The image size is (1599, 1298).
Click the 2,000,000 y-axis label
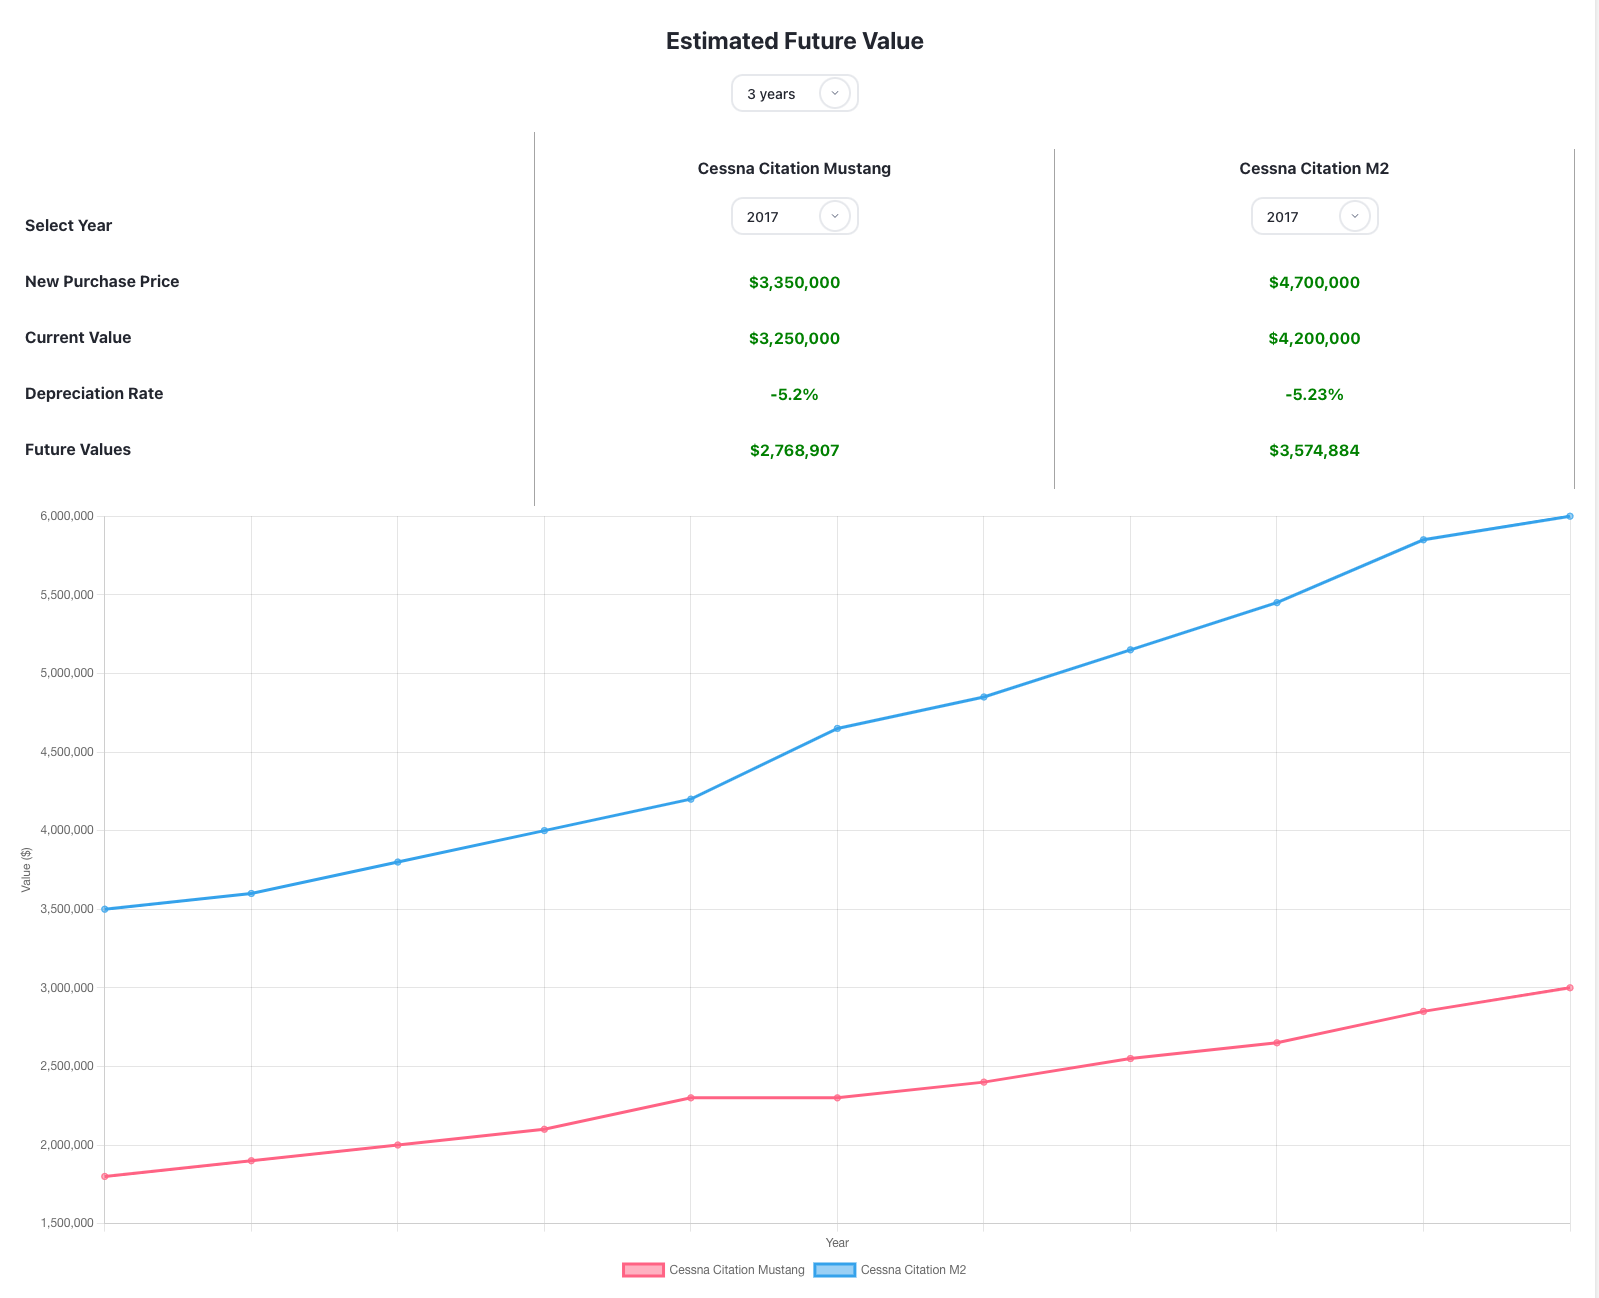pos(67,1145)
